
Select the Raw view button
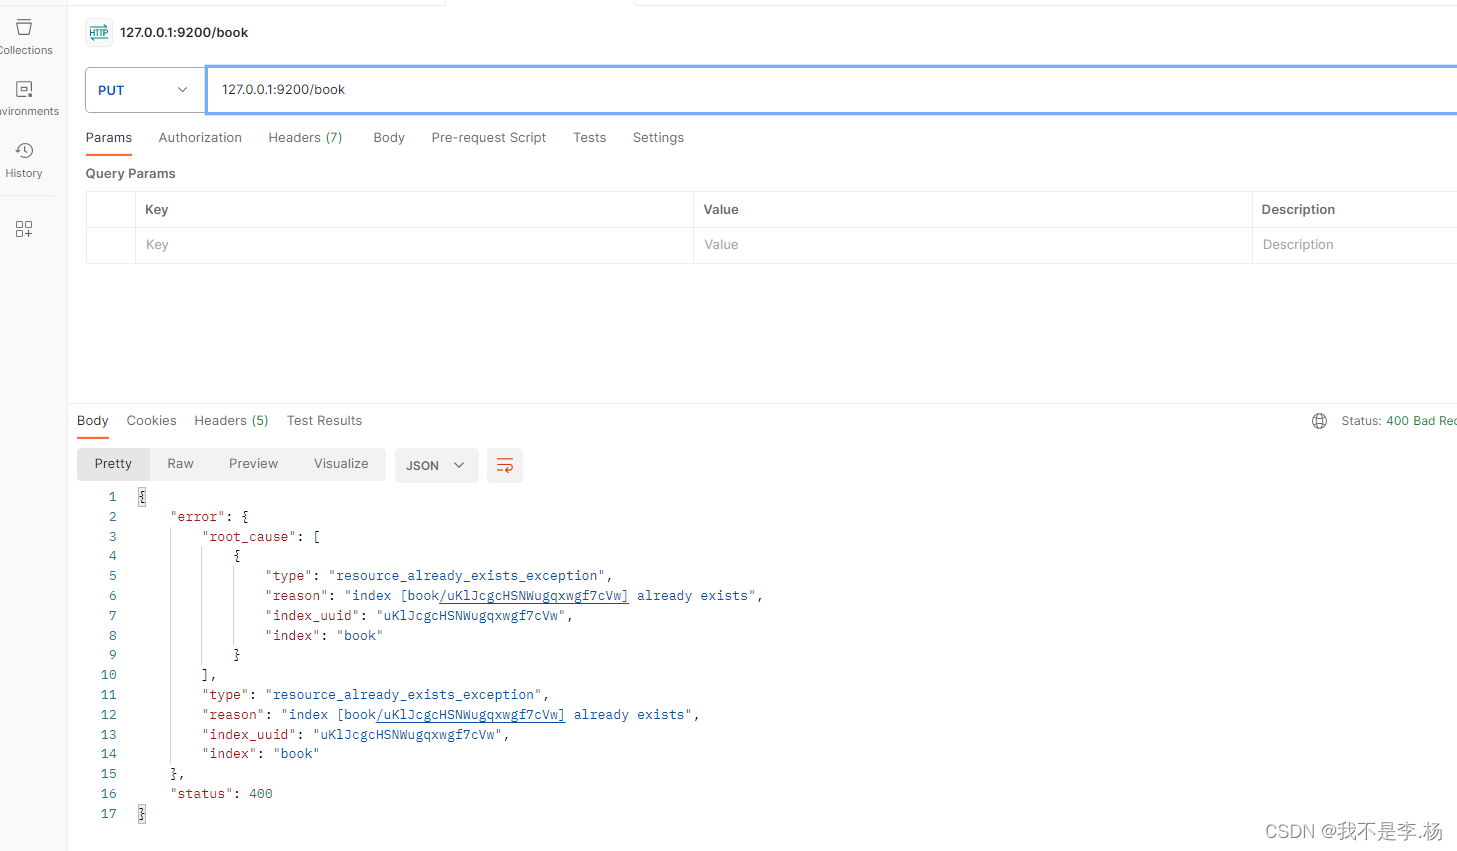click(181, 464)
